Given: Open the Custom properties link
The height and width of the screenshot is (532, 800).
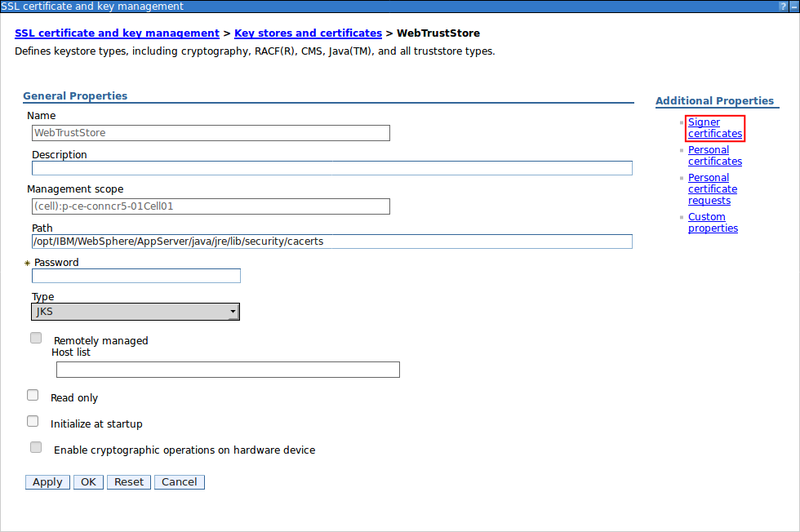Looking at the screenshot, I should point(713,222).
